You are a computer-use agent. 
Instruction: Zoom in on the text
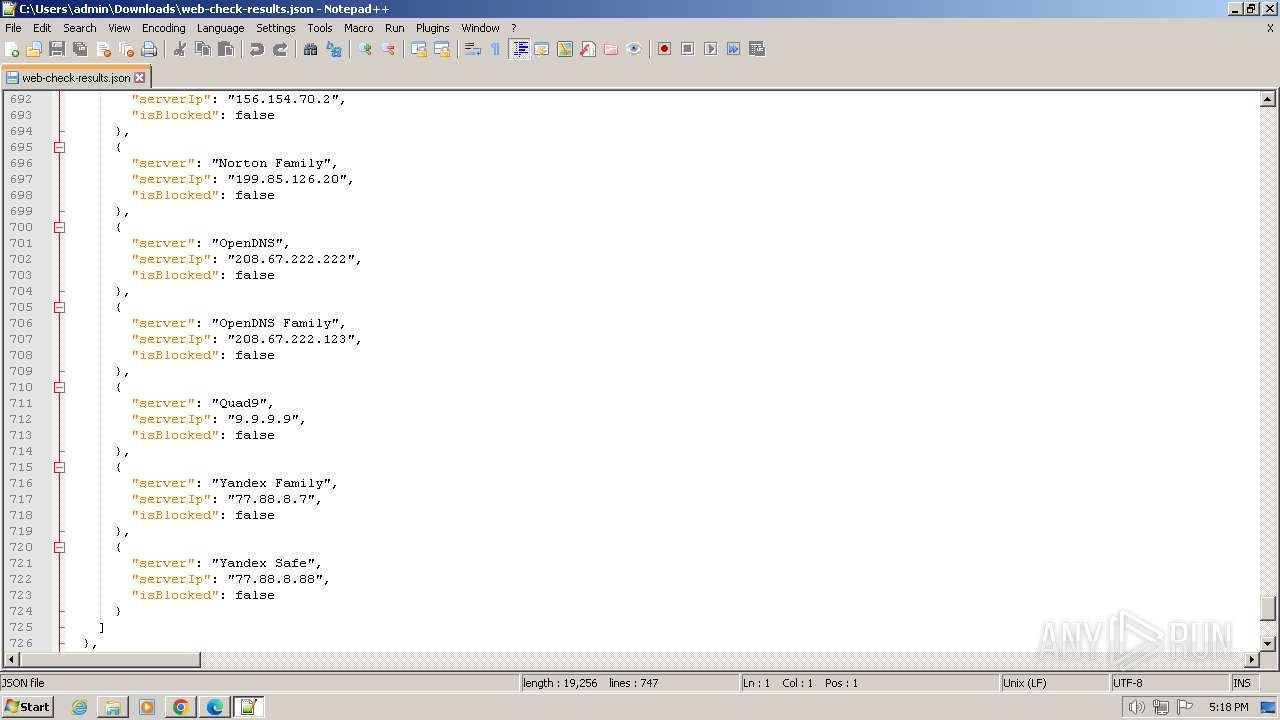coord(365,49)
